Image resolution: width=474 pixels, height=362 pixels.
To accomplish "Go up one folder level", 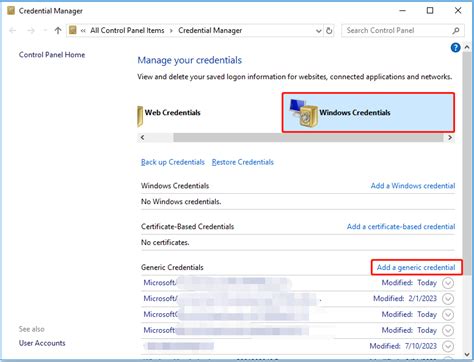I will [58, 31].
